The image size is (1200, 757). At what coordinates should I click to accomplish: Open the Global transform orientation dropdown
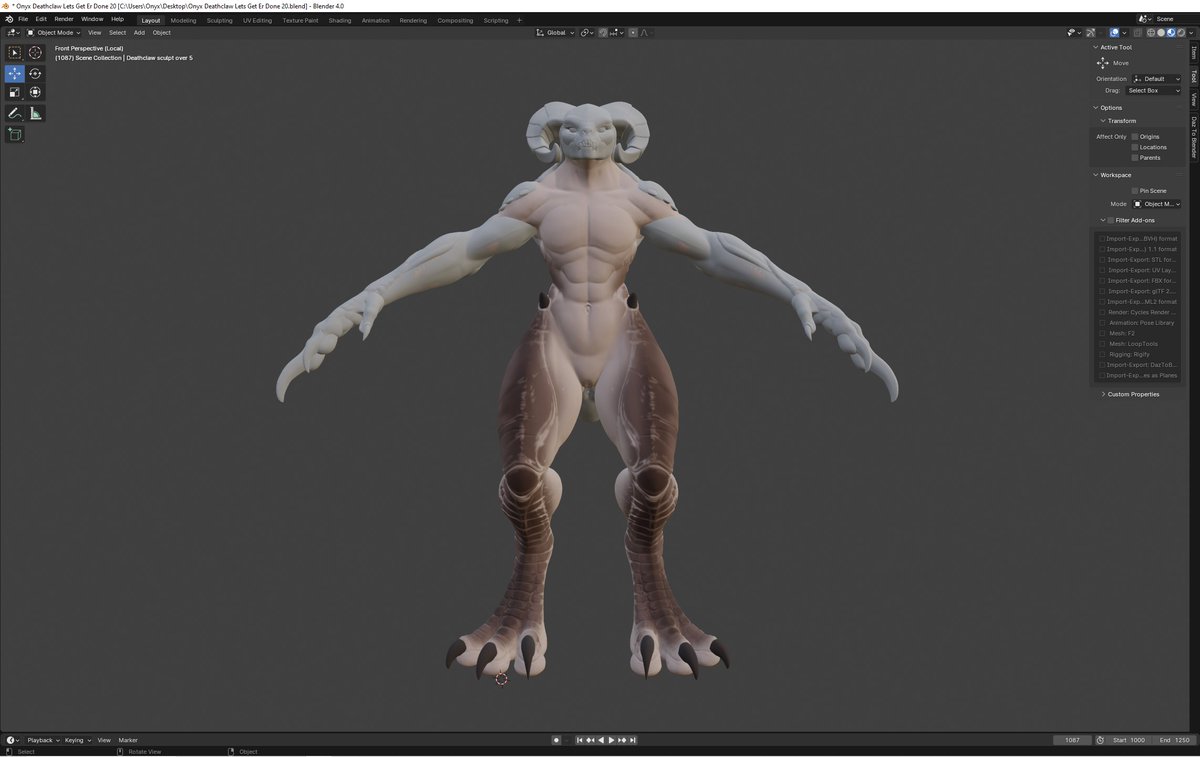[x=554, y=32]
